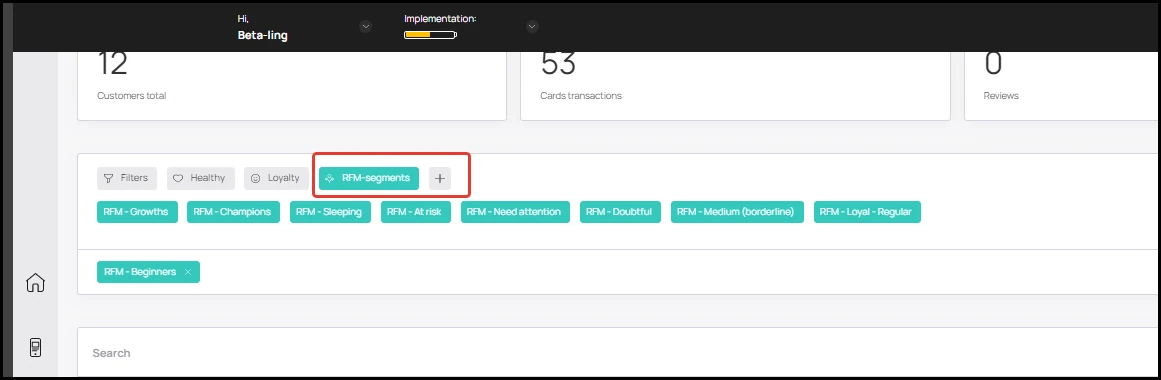Expand the Implementation progress dropdown
Screen dimensions: 1161x380
pos(532,27)
